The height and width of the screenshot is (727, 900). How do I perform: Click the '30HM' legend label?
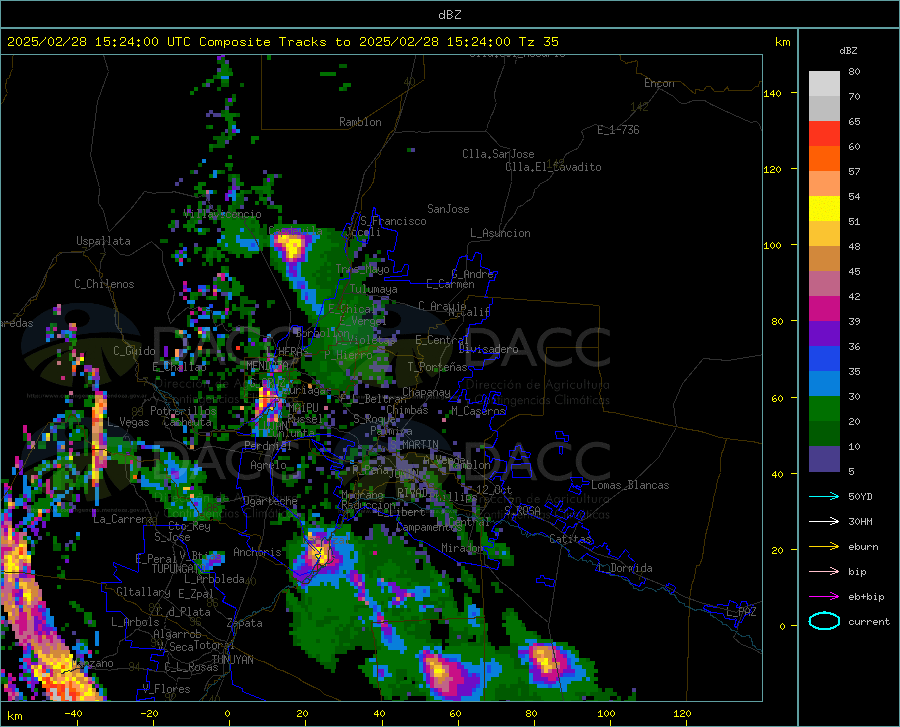(x=860, y=521)
